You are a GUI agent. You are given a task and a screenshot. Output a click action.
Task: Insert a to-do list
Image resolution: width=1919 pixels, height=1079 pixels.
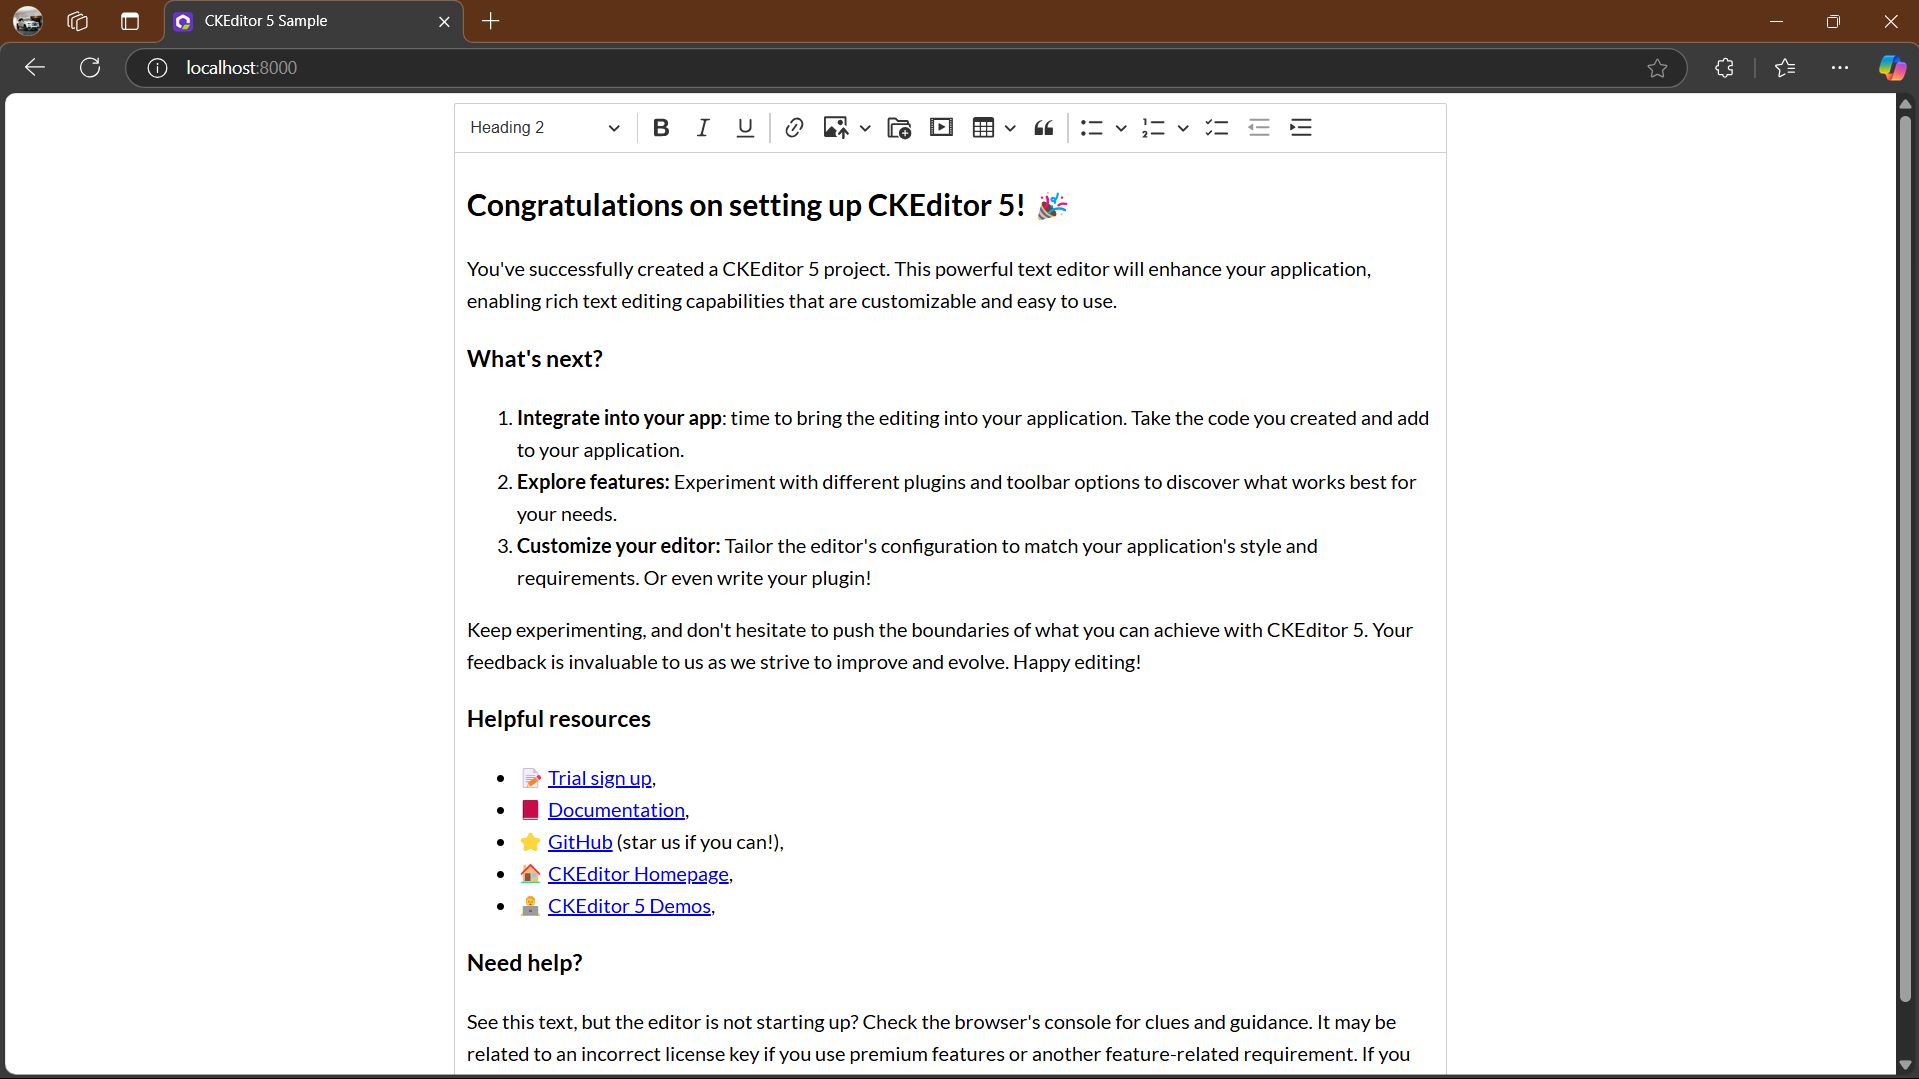[1216, 127]
